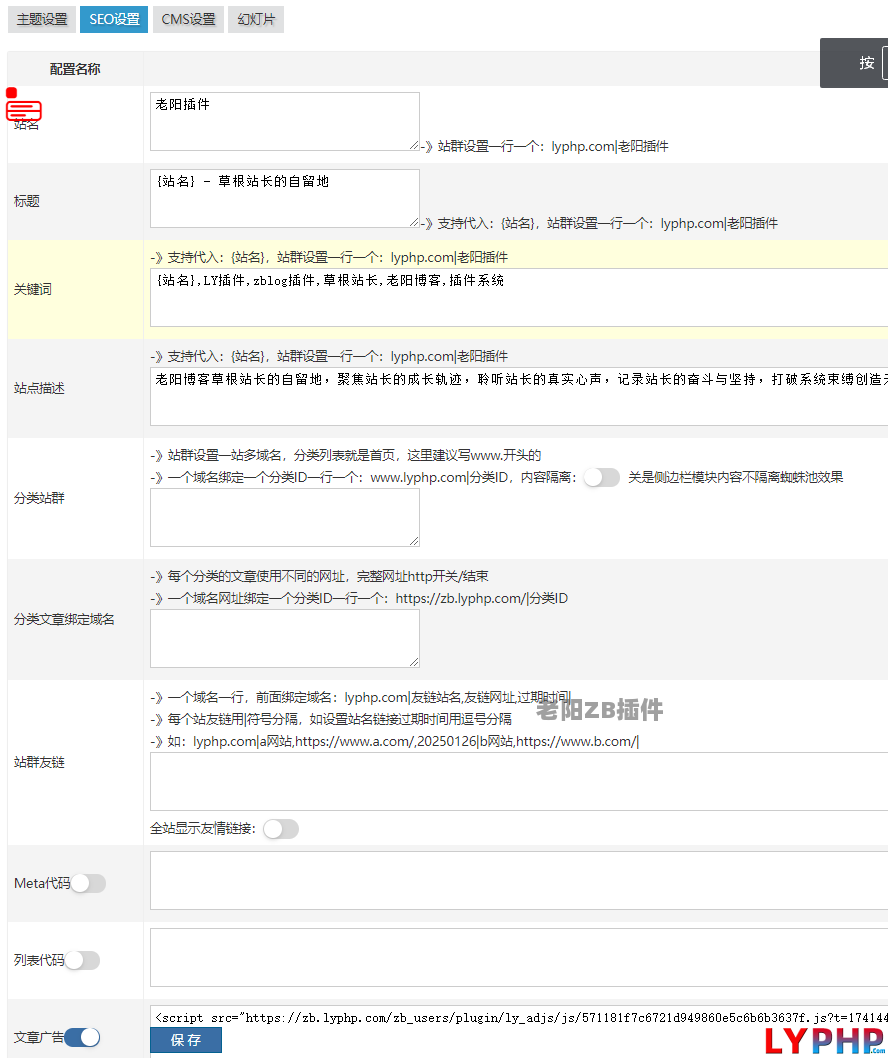Click the 文章广告 script code field
The height and width of the screenshot is (1058, 888).
519,1017
